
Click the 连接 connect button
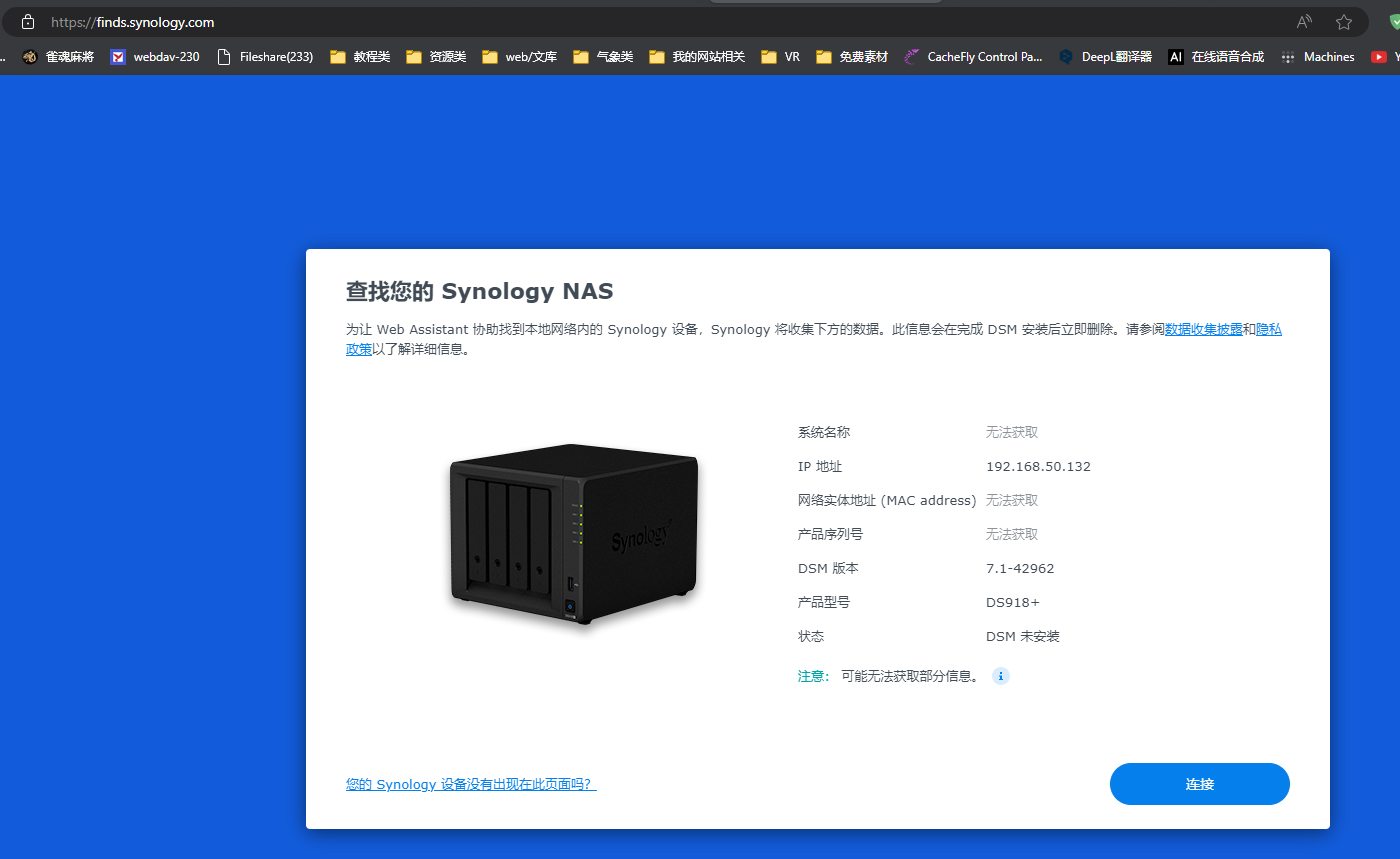coord(1200,784)
